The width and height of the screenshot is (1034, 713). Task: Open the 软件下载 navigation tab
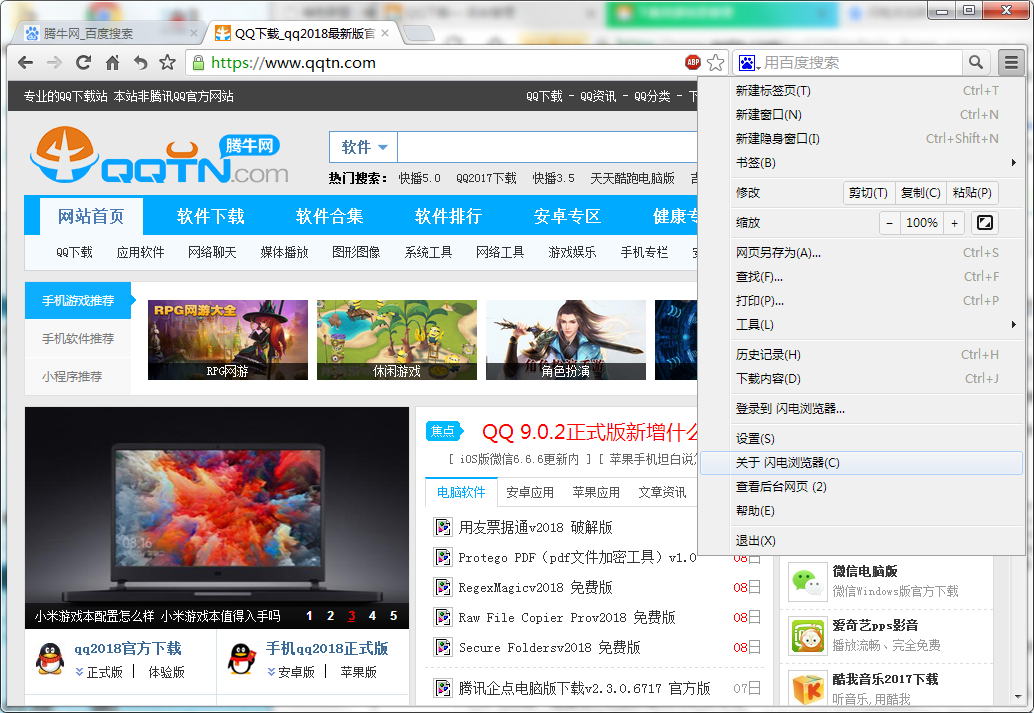click(210, 216)
